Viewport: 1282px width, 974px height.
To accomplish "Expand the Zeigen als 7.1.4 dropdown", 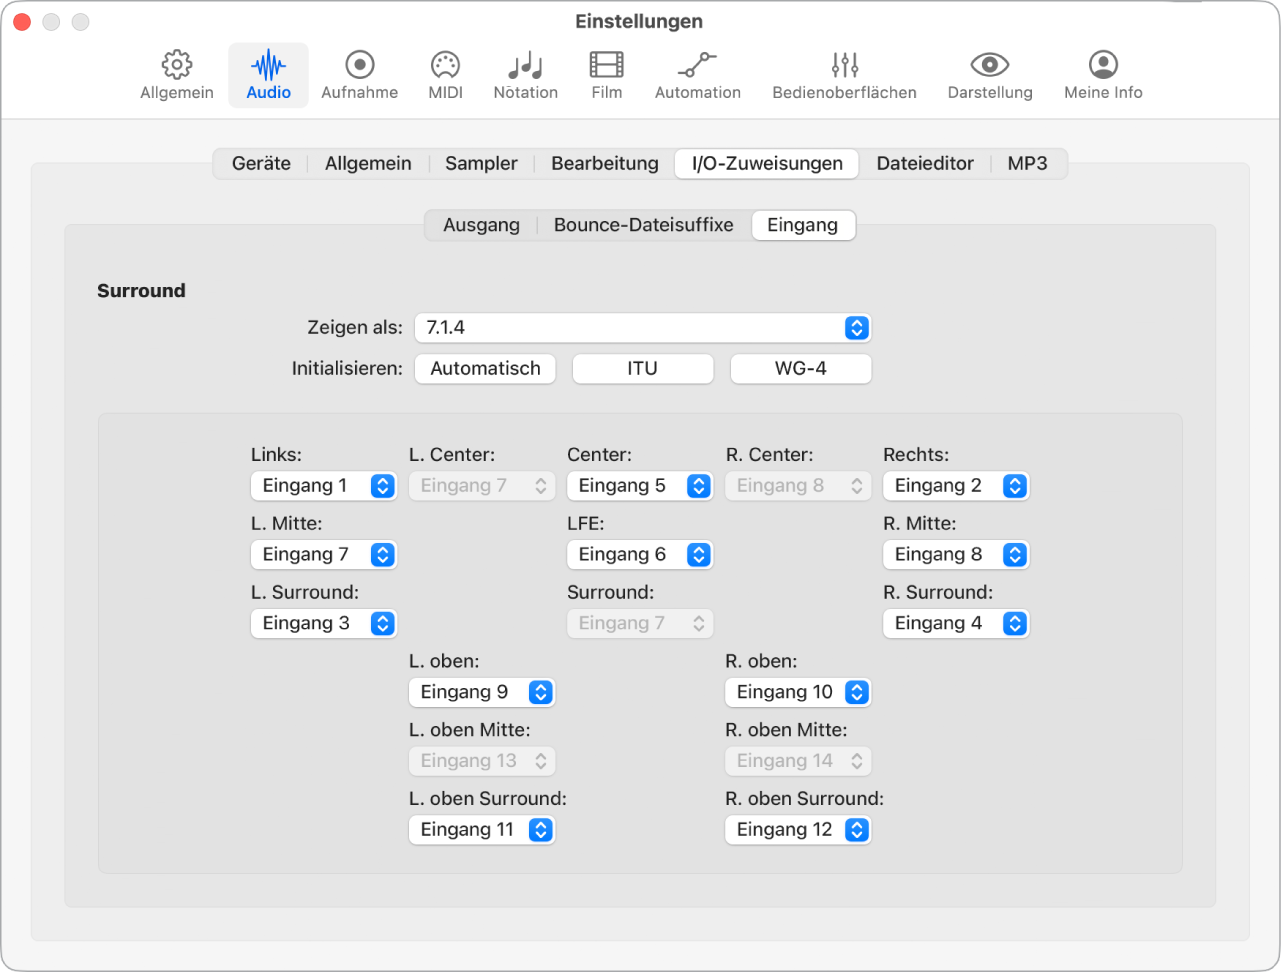I will [x=642, y=328].
